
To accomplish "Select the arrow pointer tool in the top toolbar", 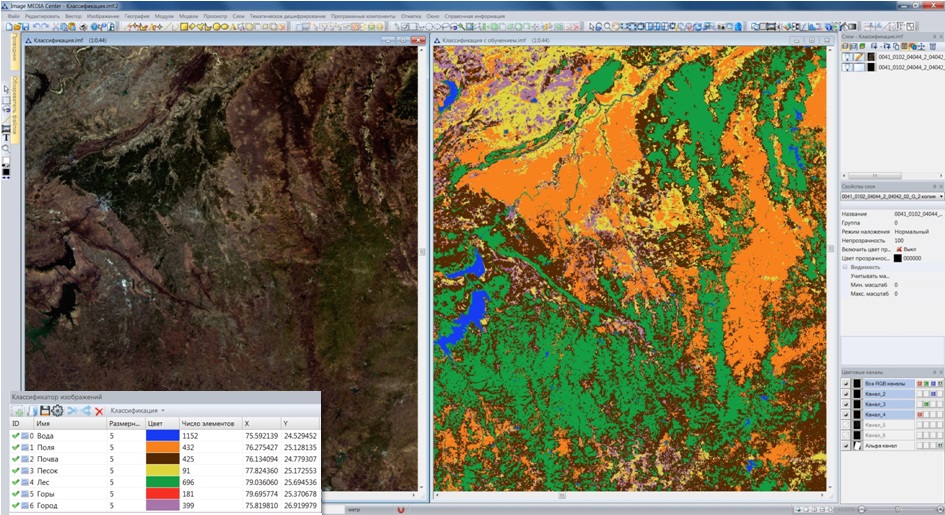I will (592, 27).
